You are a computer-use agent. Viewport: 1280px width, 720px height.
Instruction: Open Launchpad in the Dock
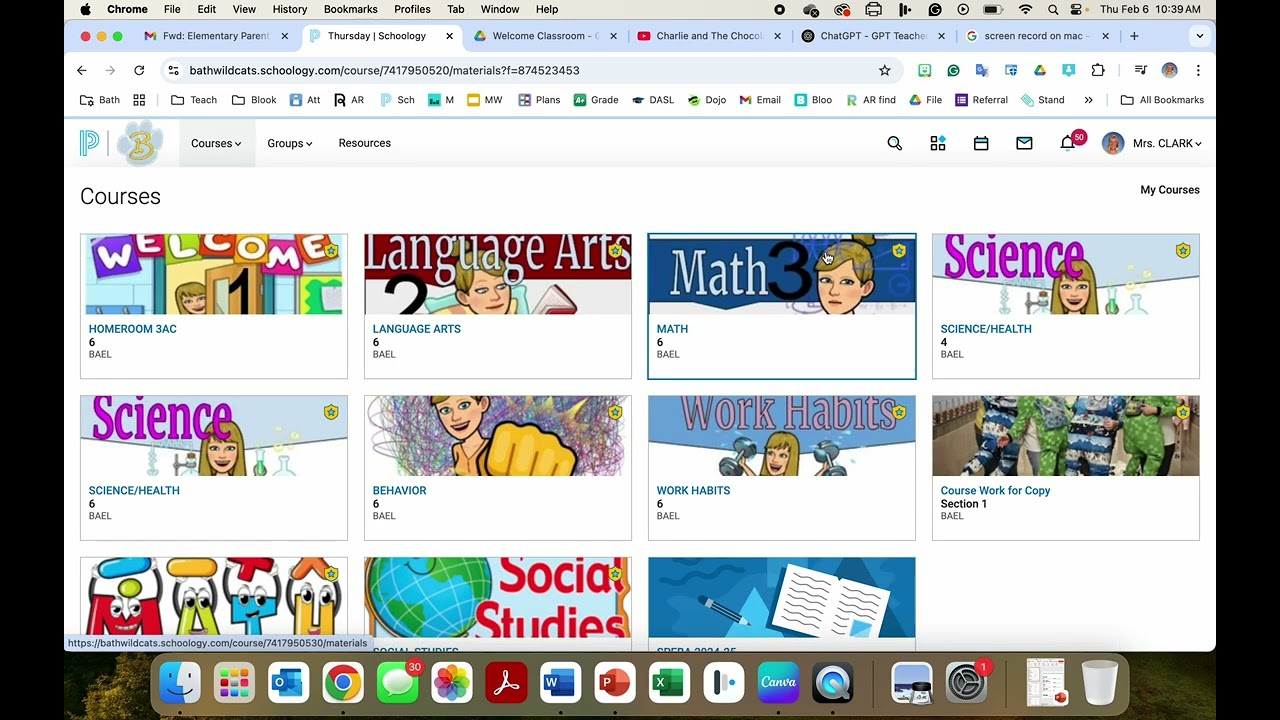[x=234, y=683]
